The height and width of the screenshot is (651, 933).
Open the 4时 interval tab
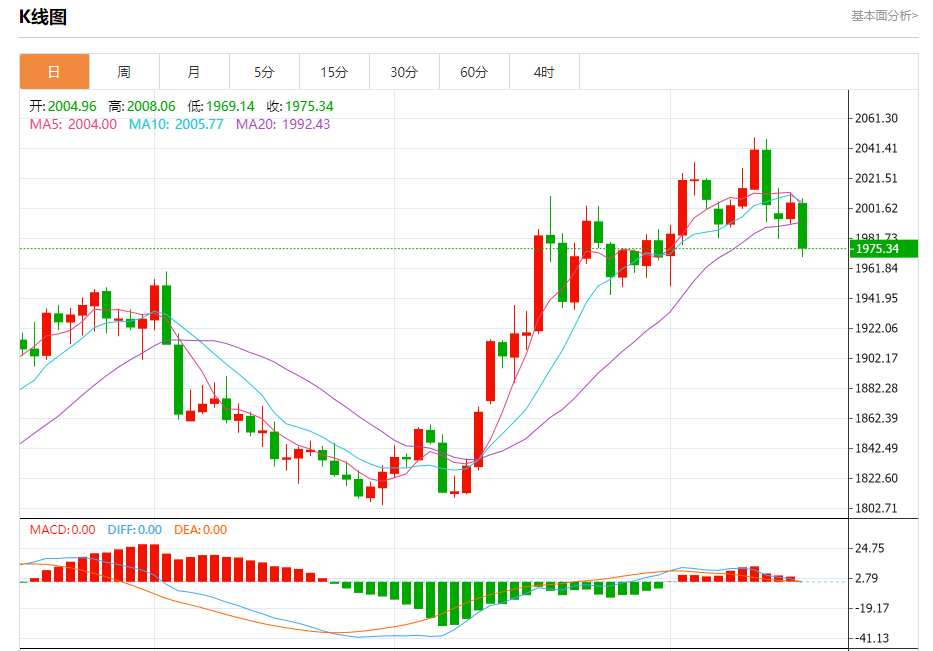(544, 72)
